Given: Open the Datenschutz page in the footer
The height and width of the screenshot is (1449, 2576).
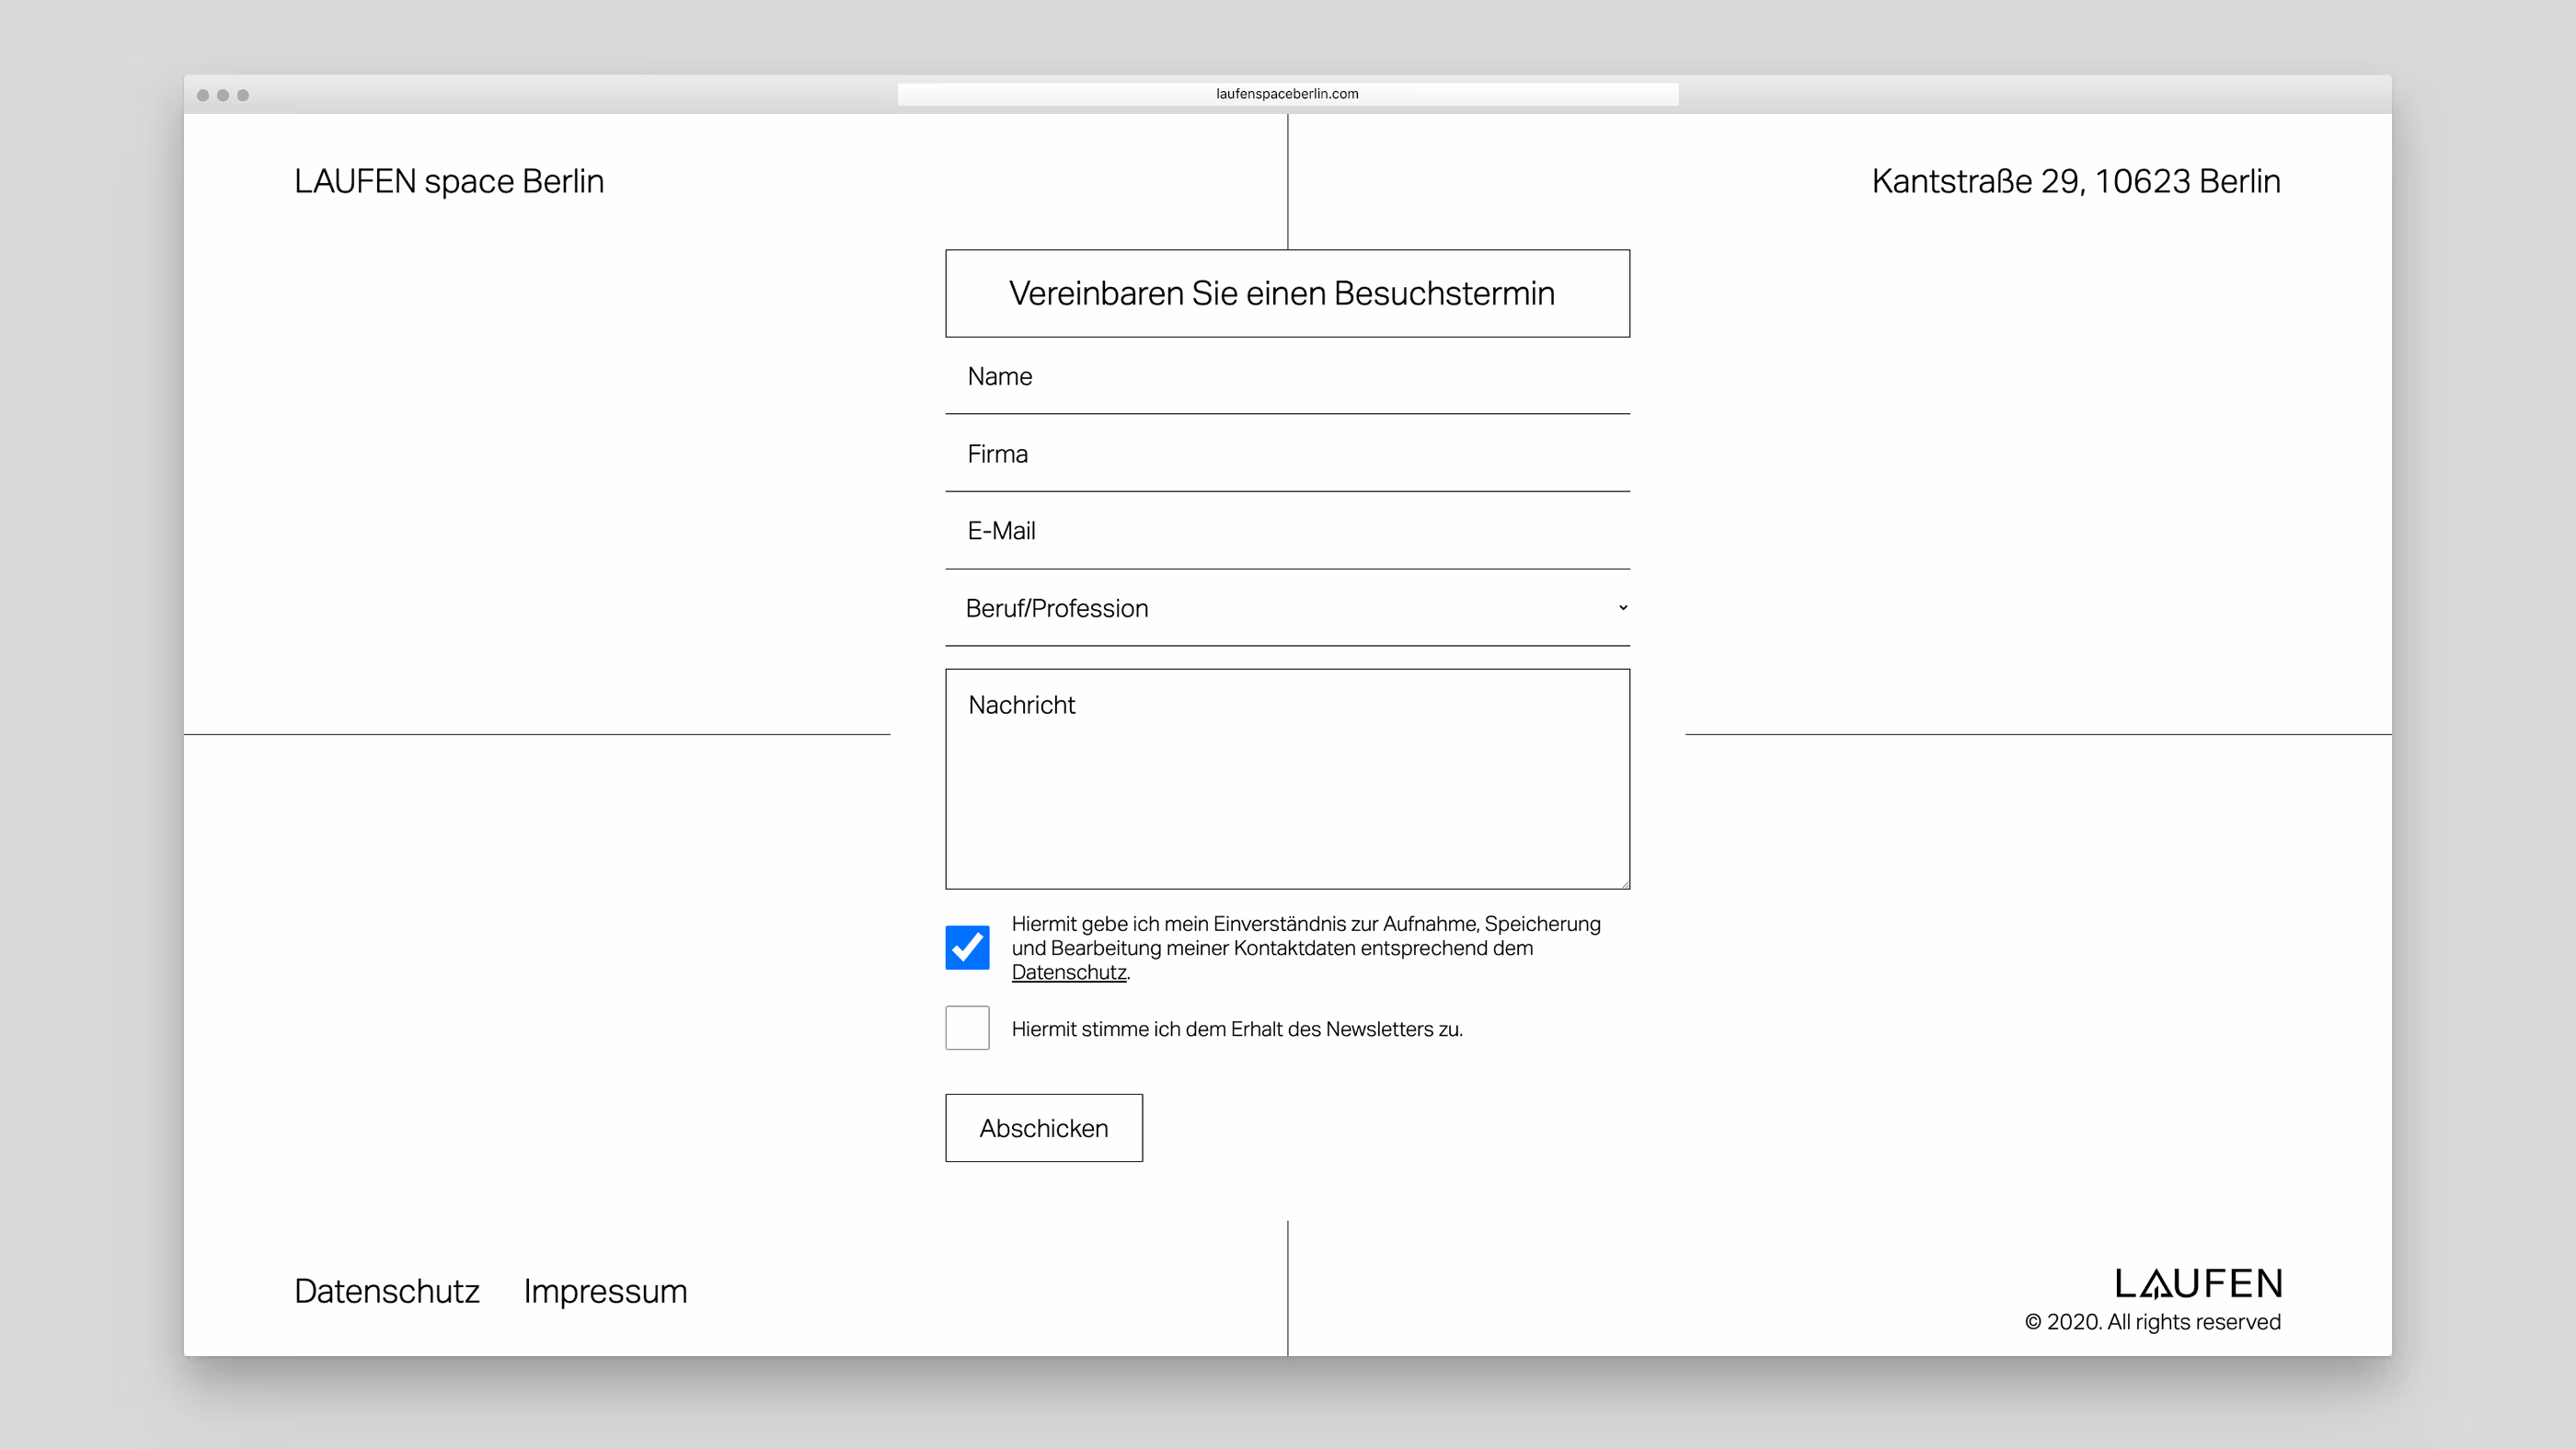Looking at the screenshot, I should click(x=386, y=1291).
